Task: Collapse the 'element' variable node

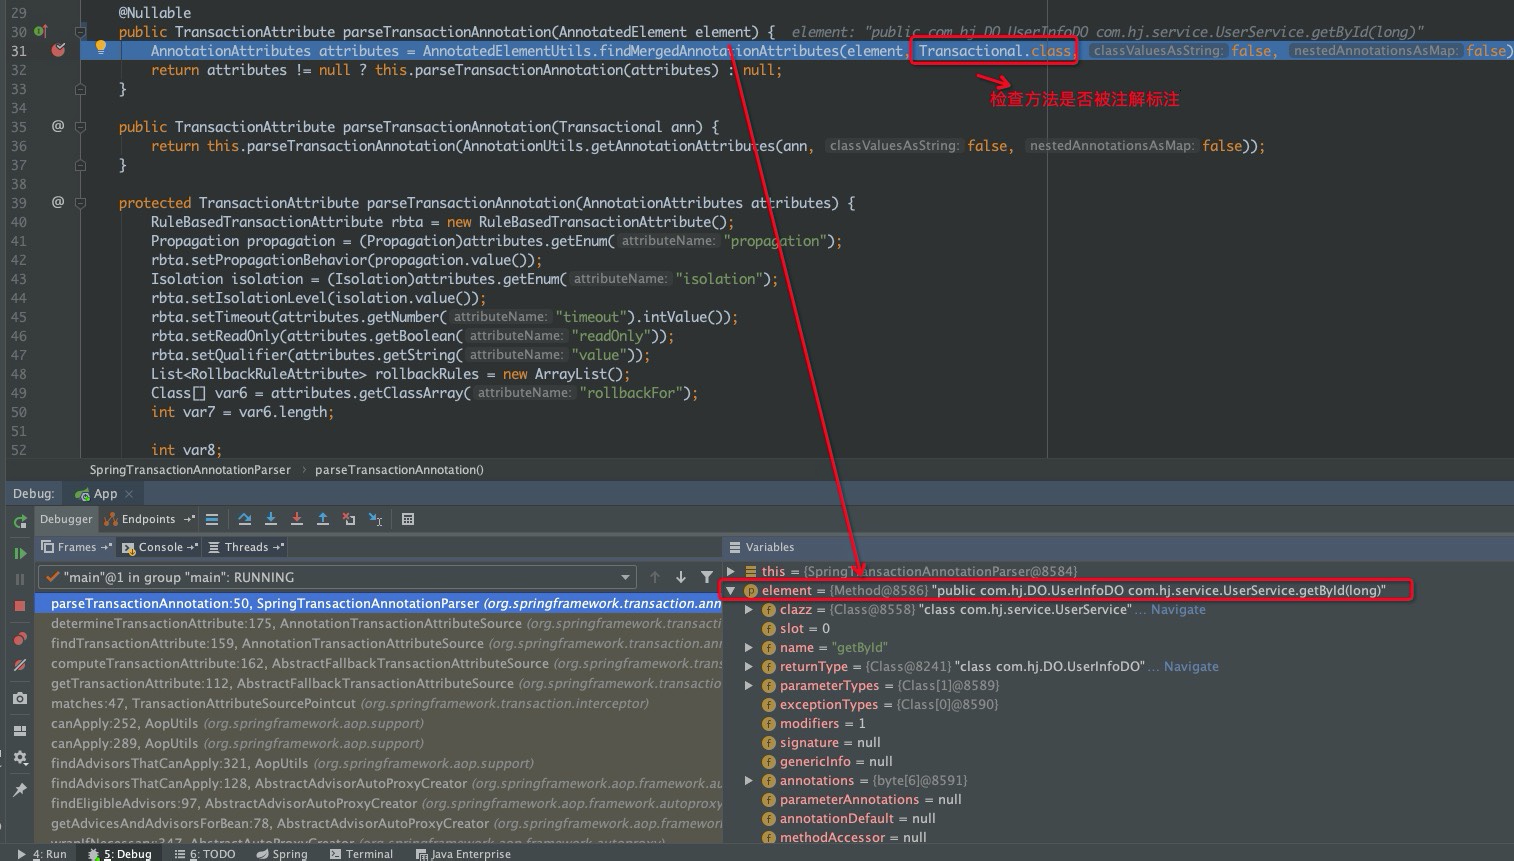Action: 731,590
